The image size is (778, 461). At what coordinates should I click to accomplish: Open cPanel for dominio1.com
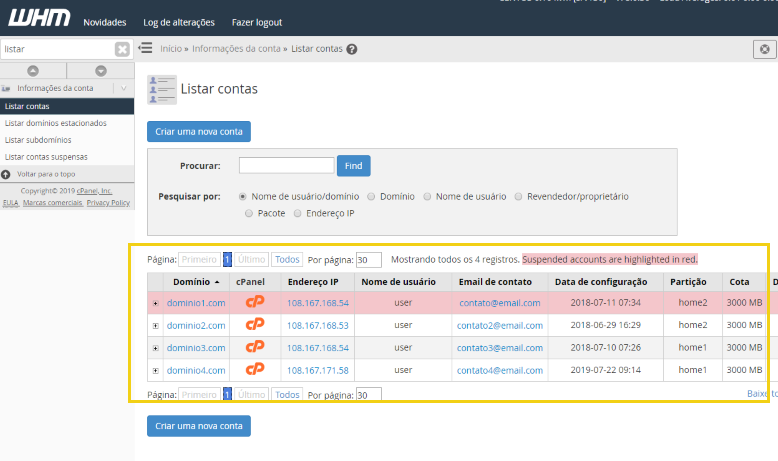[x=255, y=302]
